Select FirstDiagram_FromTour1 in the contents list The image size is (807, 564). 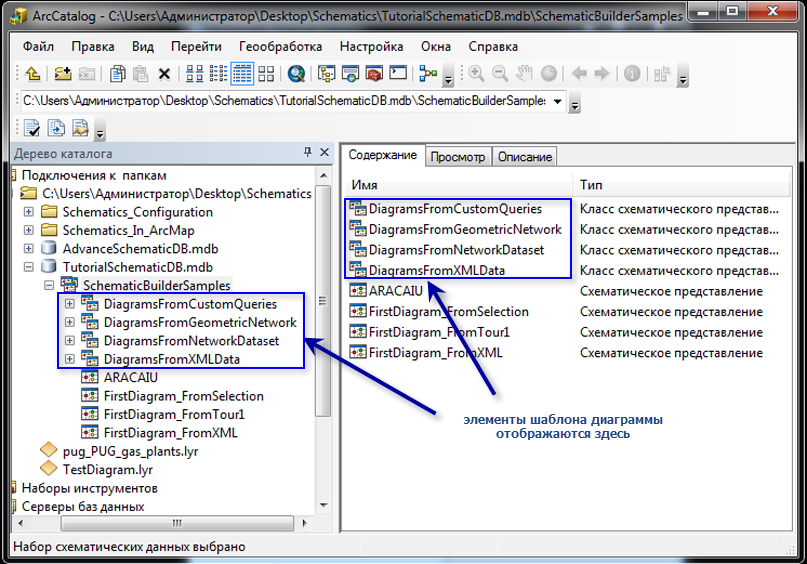(x=439, y=332)
